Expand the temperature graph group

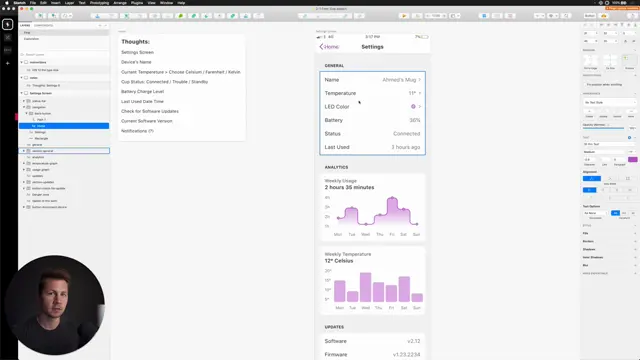(24, 163)
